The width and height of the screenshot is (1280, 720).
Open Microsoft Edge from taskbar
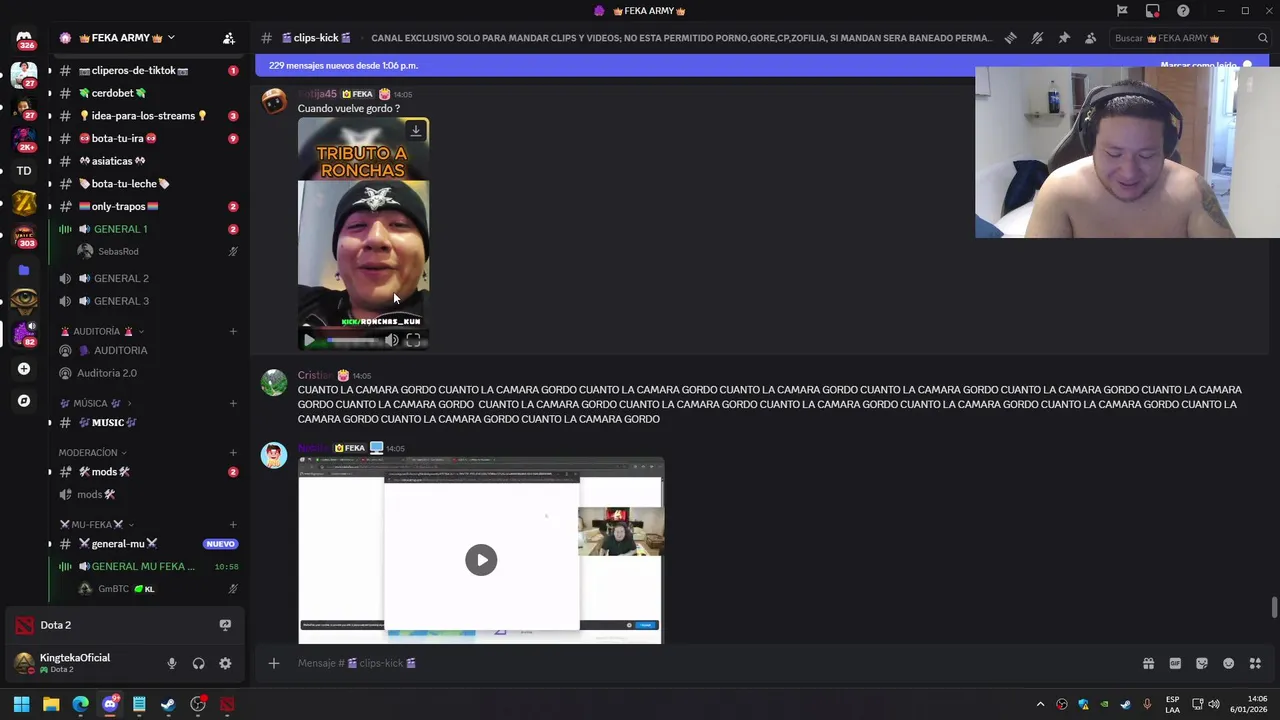click(x=80, y=704)
